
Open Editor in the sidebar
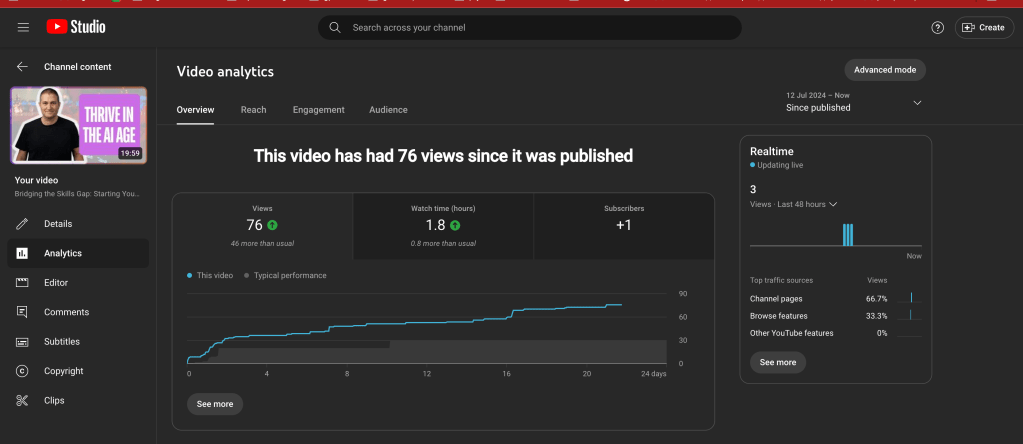[x=78, y=283]
